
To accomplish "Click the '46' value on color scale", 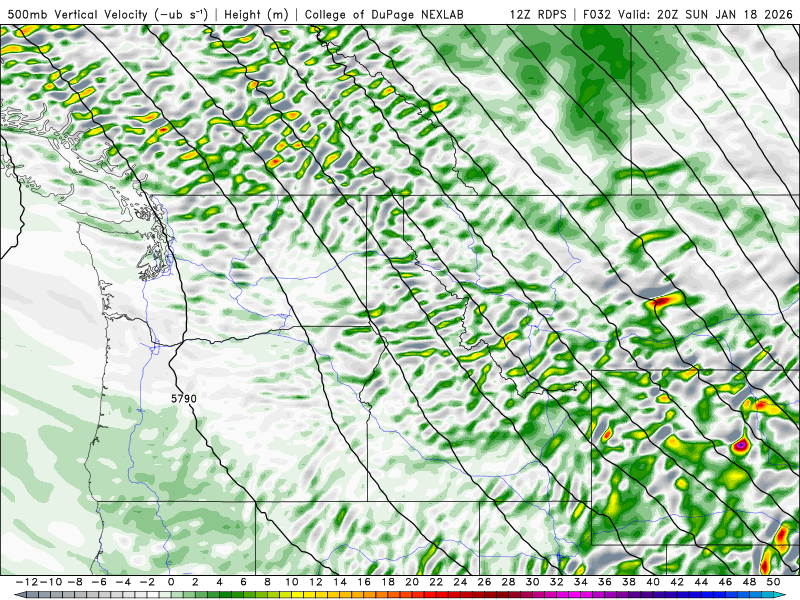I will [725, 582].
